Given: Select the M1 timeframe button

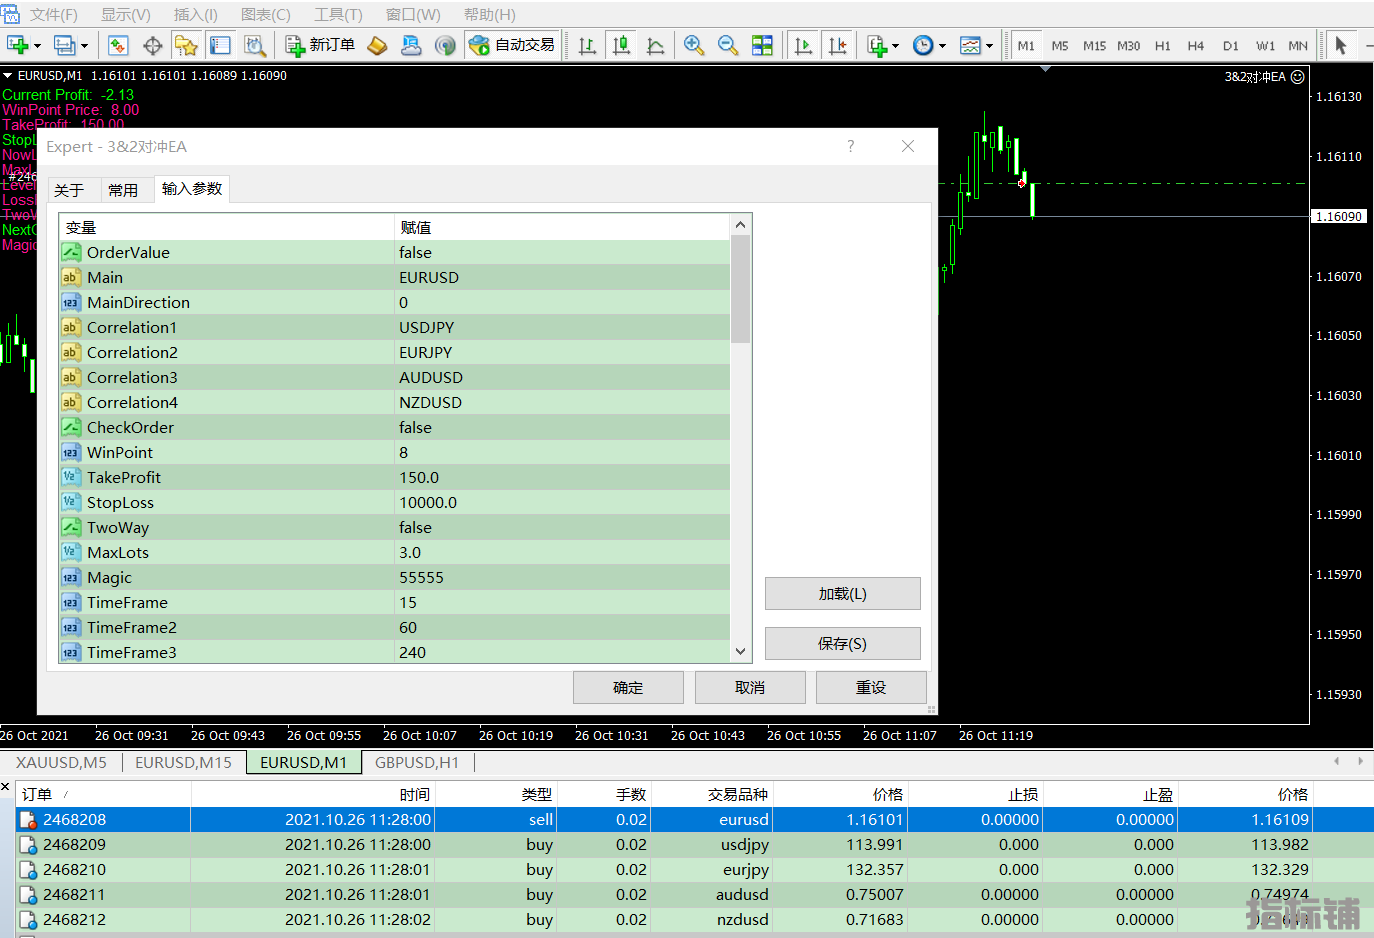Looking at the screenshot, I should (x=1026, y=46).
